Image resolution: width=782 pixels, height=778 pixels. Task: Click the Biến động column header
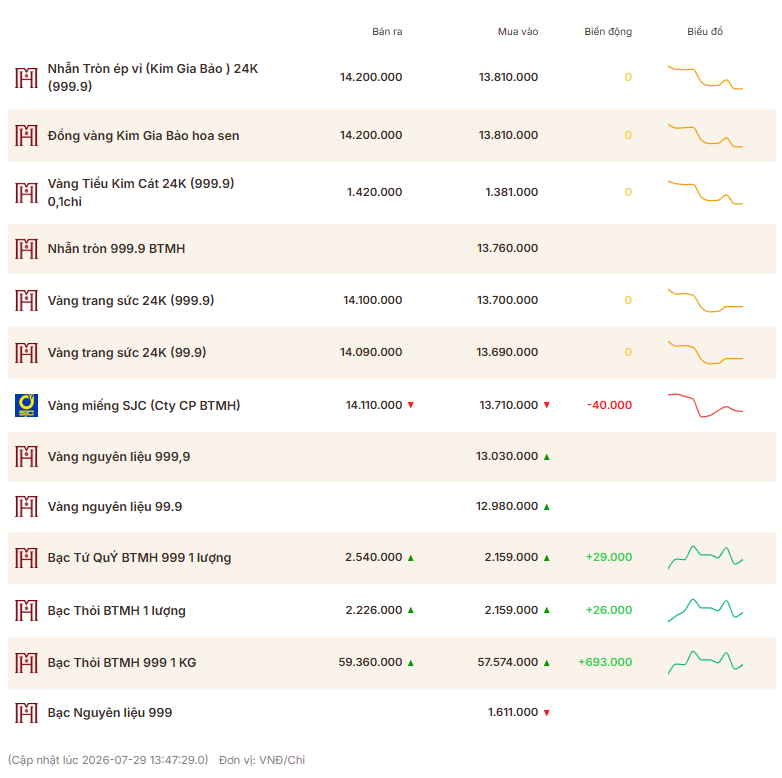coord(608,31)
